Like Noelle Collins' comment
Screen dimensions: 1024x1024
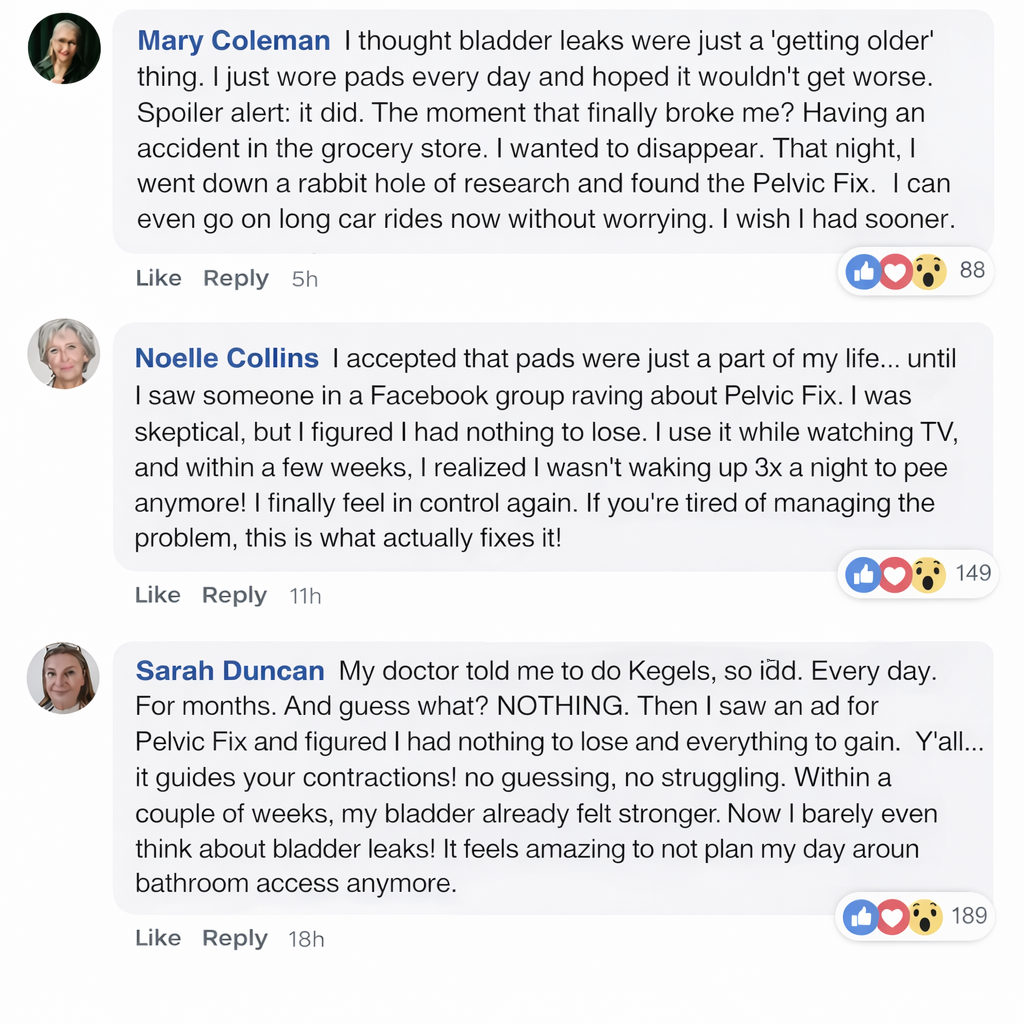click(157, 595)
